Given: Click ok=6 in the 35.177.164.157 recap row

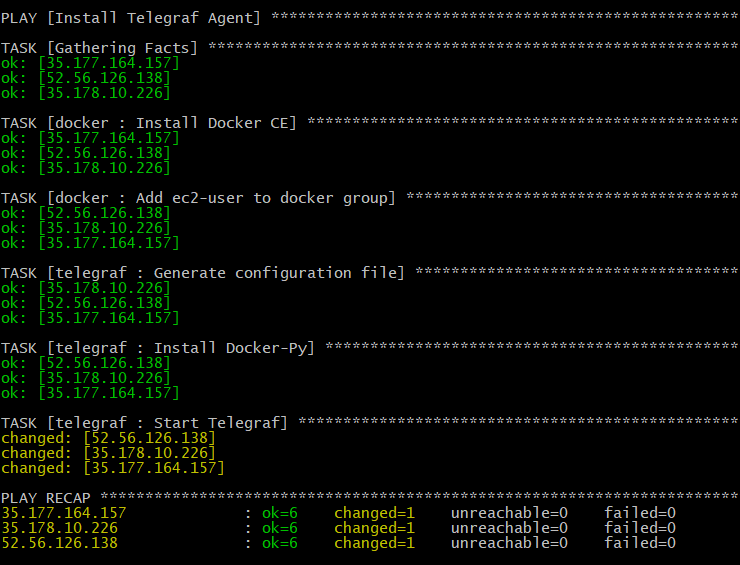Looking at the screenshot, I should [280, 513].
